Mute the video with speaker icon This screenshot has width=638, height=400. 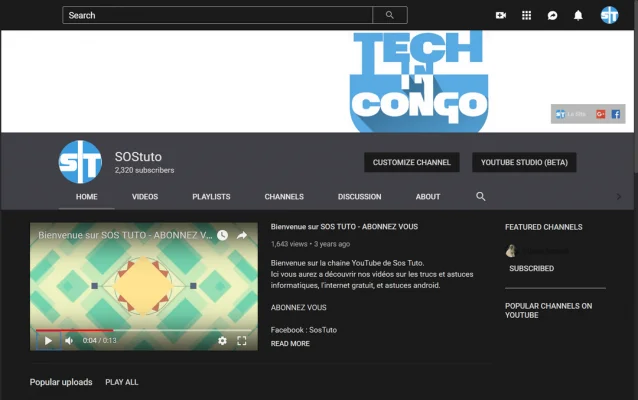[x=69, y=341]
